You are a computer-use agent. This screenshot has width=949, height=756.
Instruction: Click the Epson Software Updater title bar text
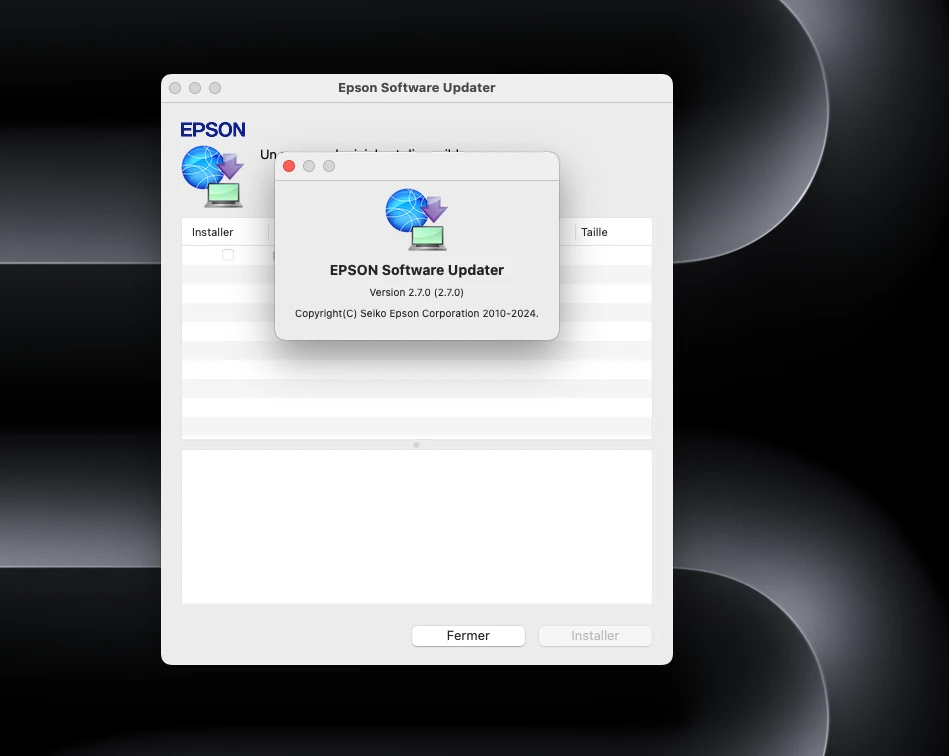[x=416, y=88]
